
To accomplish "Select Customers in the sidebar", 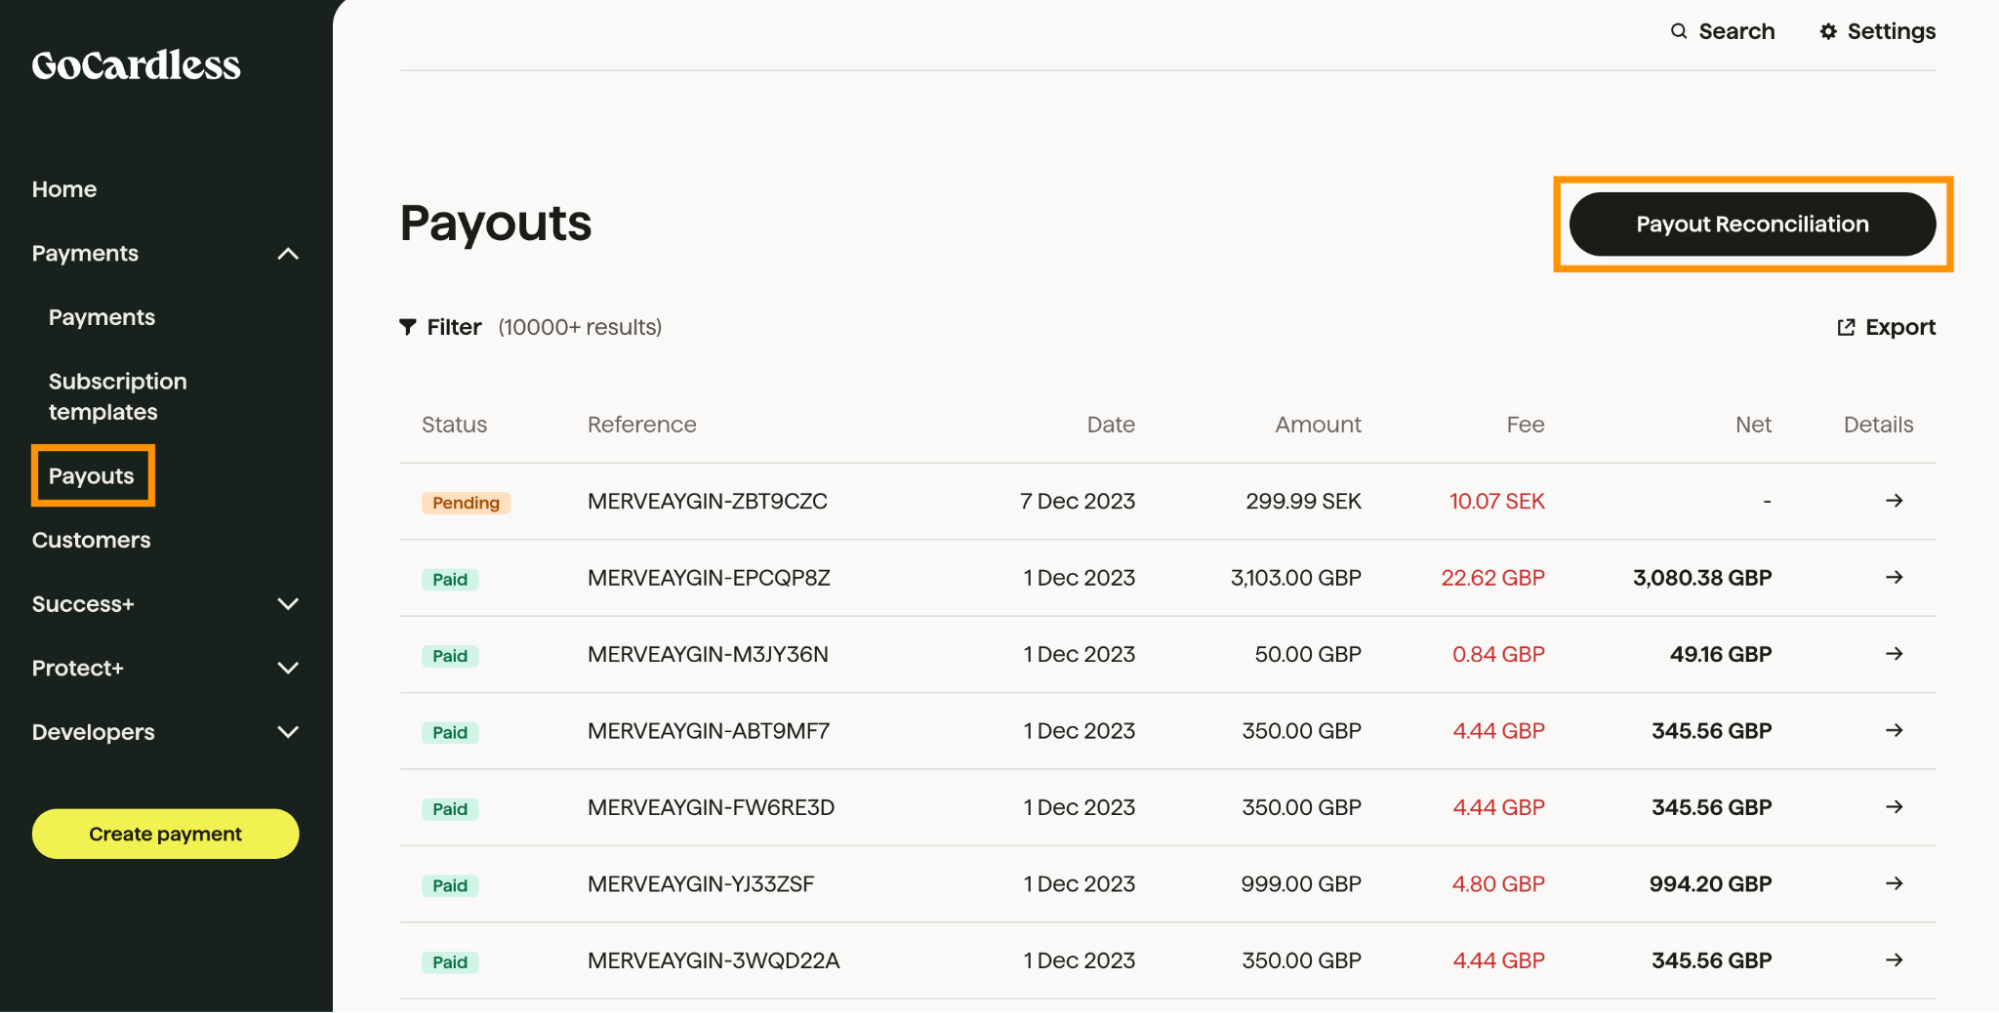I will 91,540.
